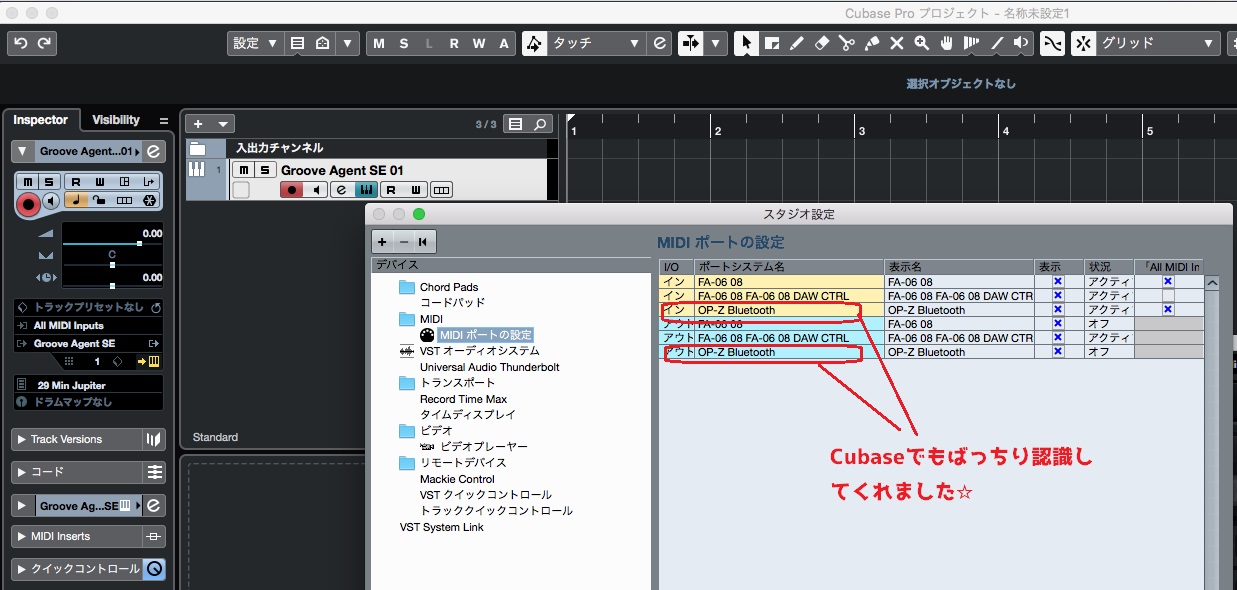Open the 設定 configuration dropdown
The height and width of the screenshot is (590, 1237).
(255, 43)
